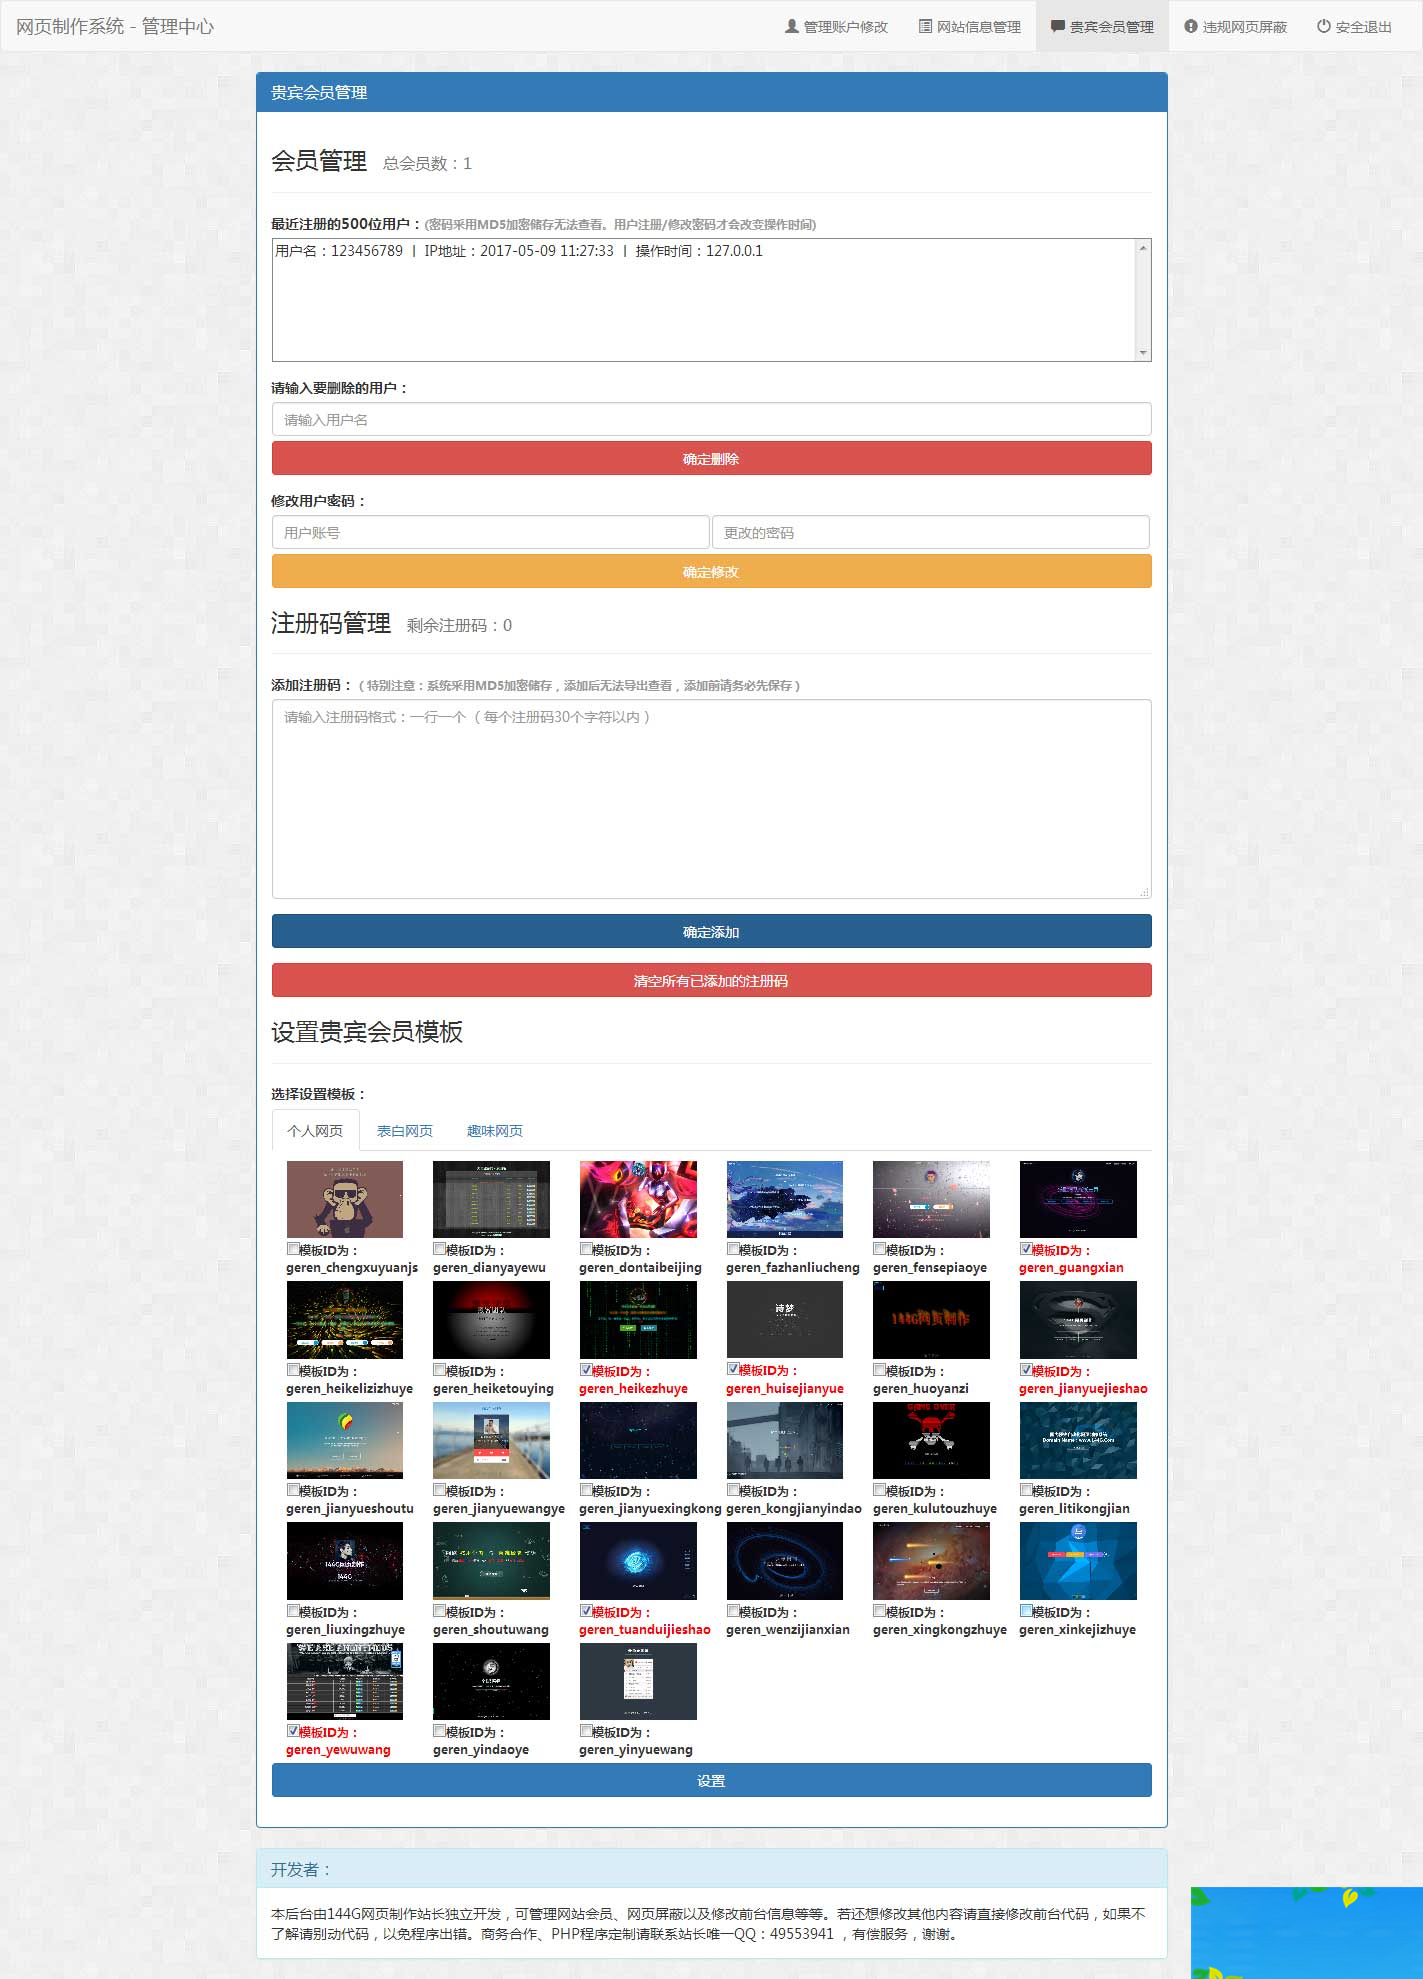Screen dimensions: 1423x1979
Task: Click the user list scrollbar up arrow
Action: click(1142, 248)
